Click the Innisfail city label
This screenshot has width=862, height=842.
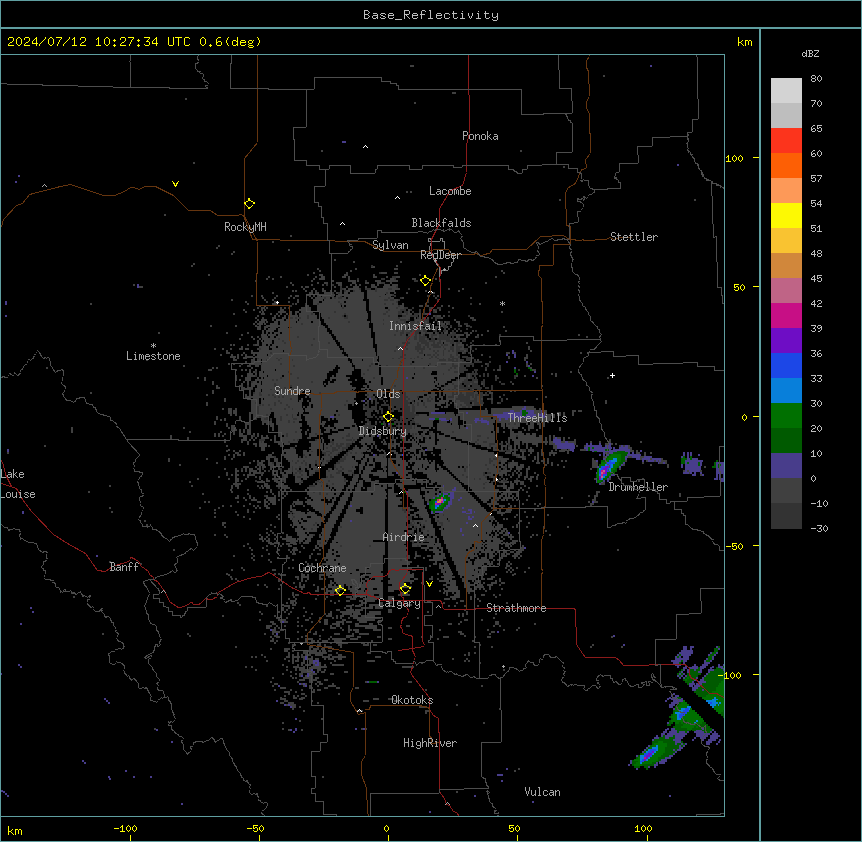pyautogui.click(x=416, y=326)
